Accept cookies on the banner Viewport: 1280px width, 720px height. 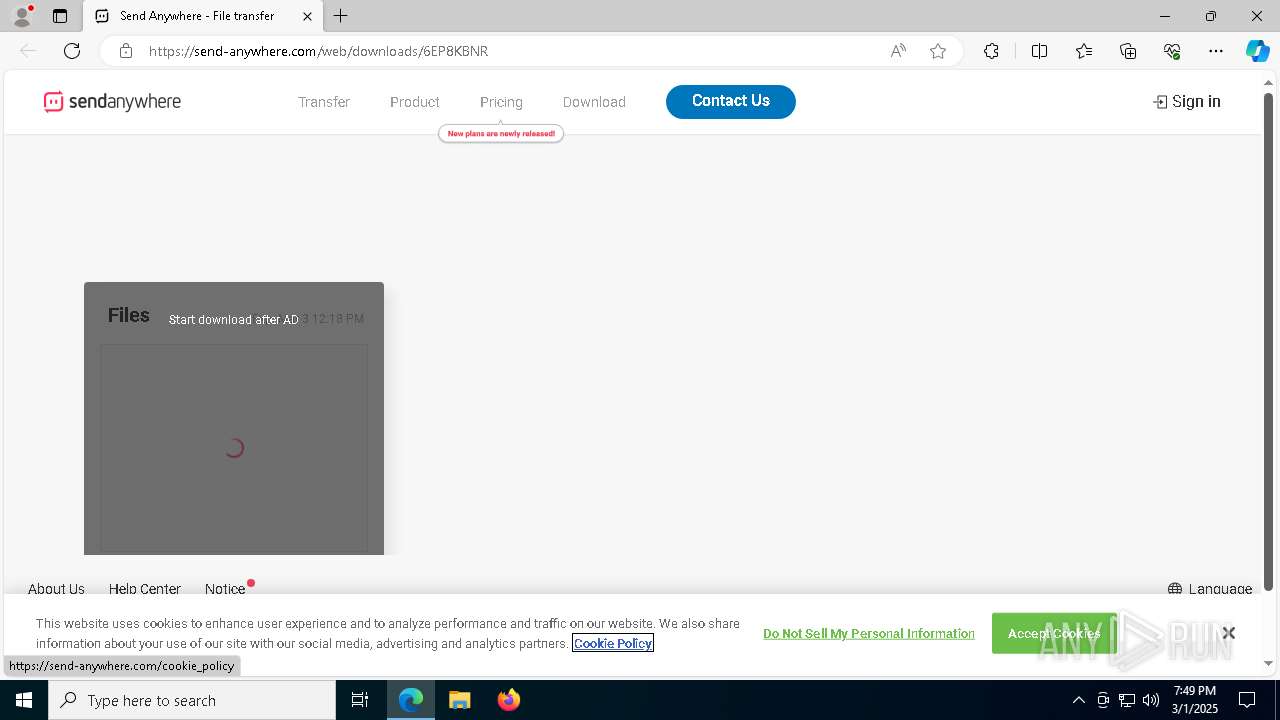pyautogui.click(x=1054, y=634)
